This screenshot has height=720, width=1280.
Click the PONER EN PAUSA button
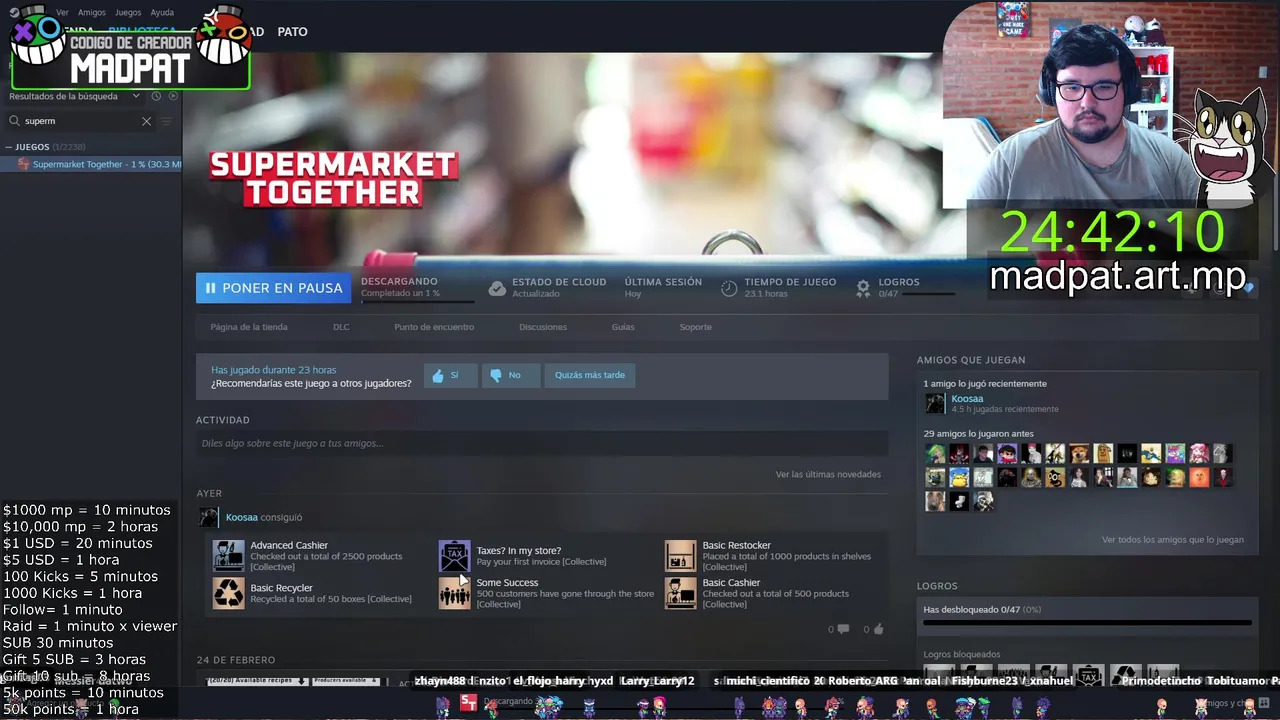point(273,288)
